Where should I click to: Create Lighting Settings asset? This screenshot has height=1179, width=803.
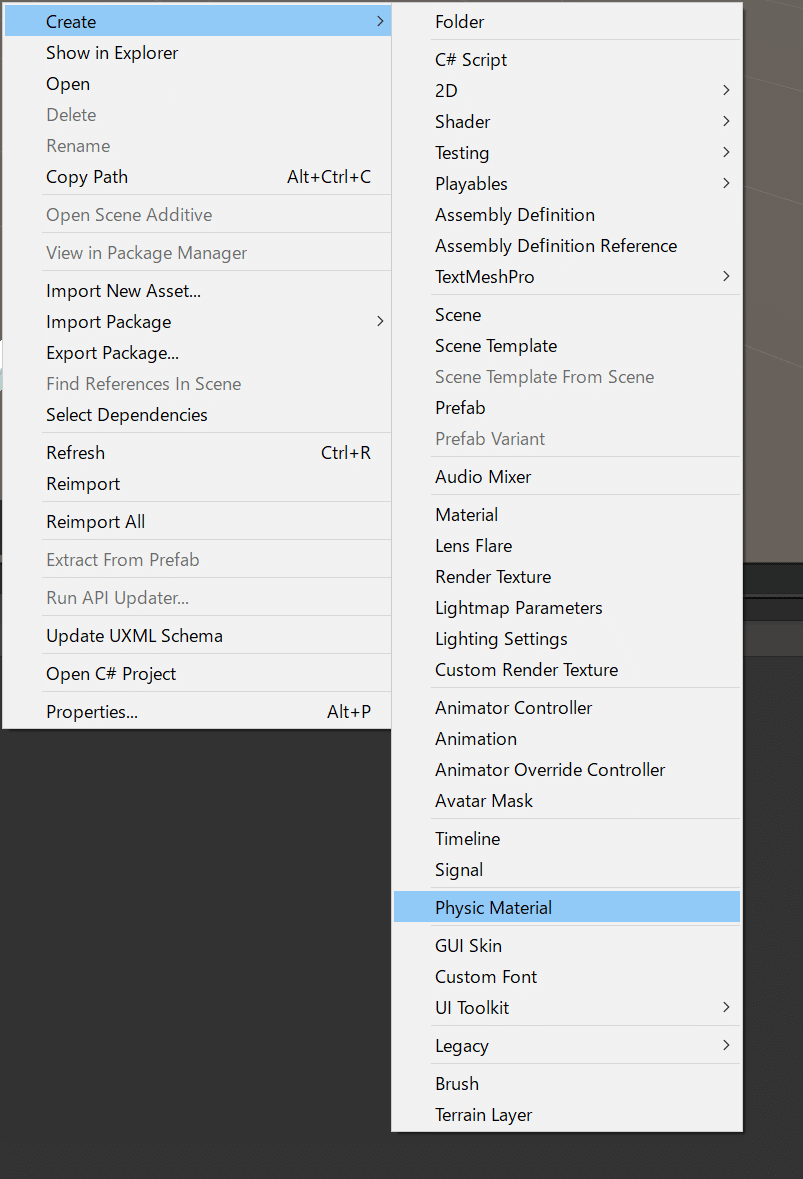click(x=567, y=638)
